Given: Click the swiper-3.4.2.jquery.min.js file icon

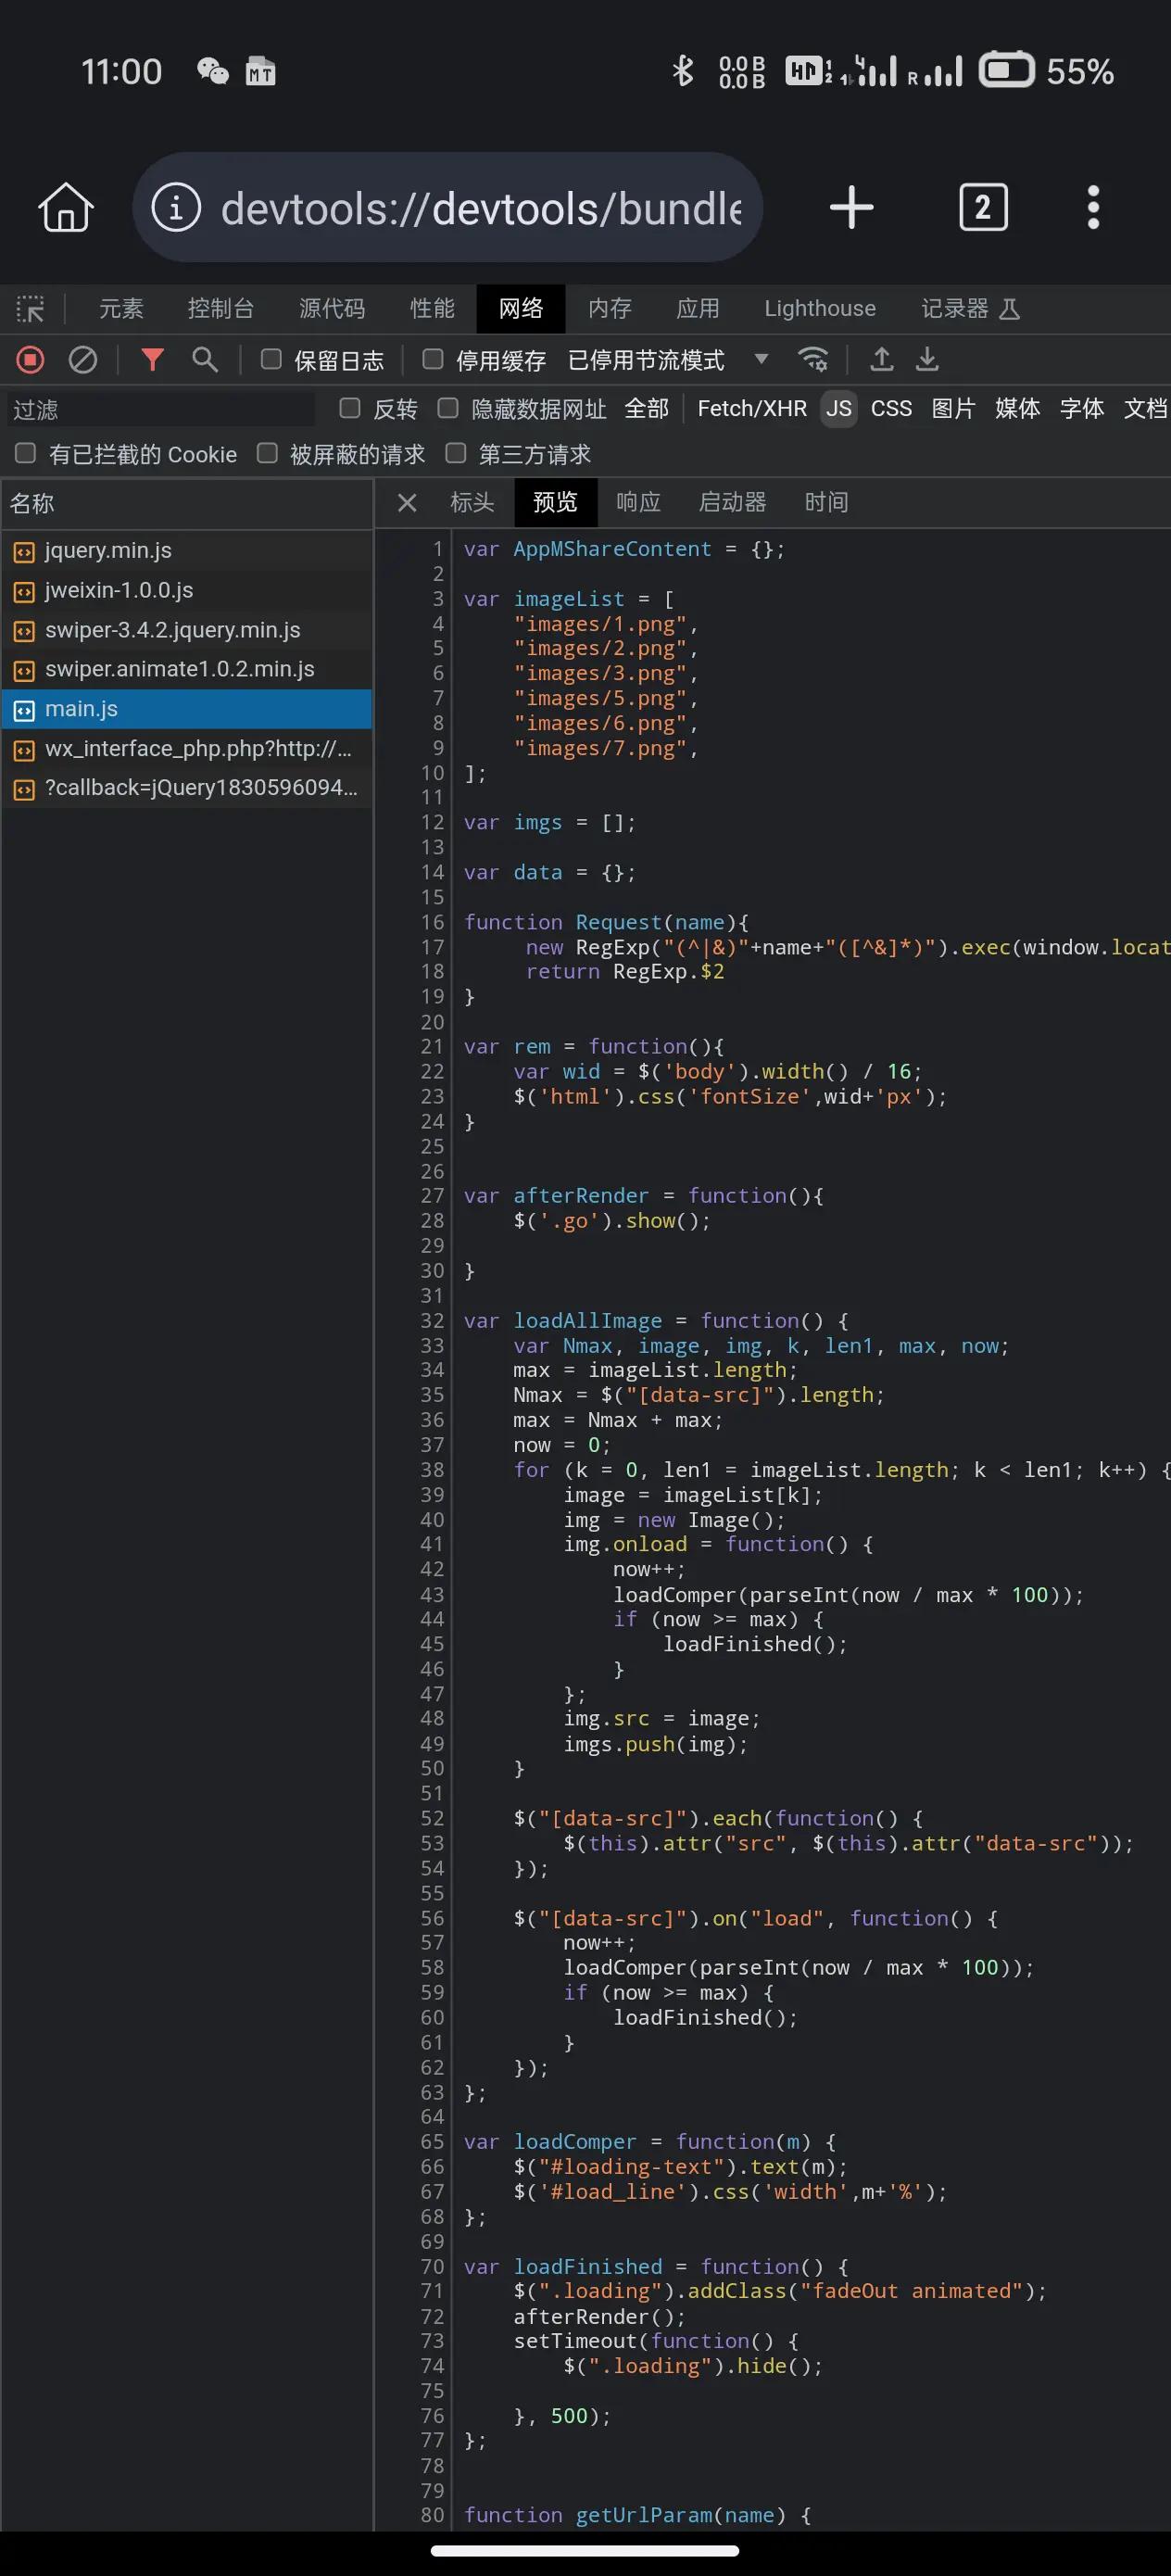Looking at the screenshot, I should pos(24,631).
